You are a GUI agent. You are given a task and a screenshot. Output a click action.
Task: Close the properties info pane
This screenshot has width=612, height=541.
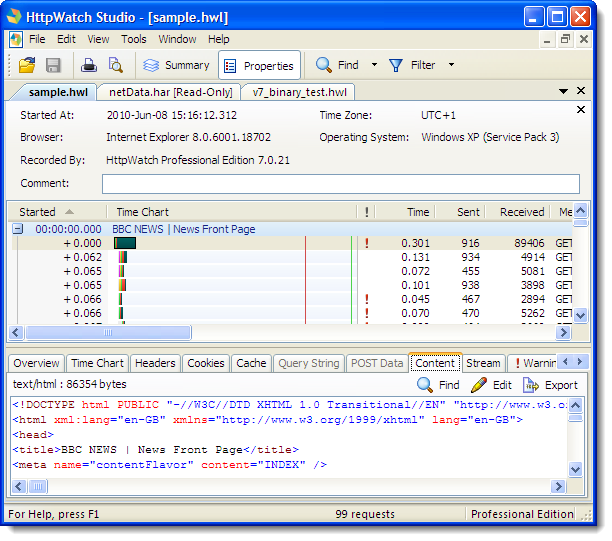click(x=581, y=110)
